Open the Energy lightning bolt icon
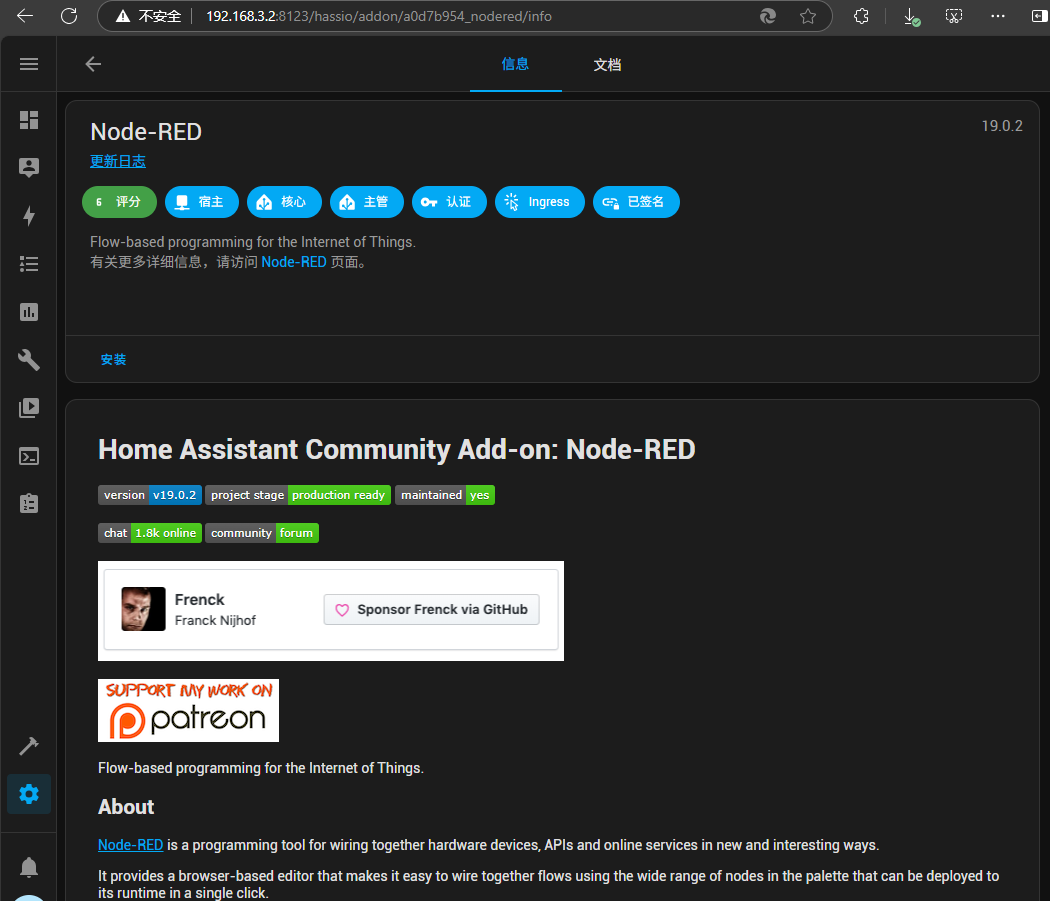Image resolution: width=1050 pixels, height=901 pixels. pyautogui.click(x=29, y=216)
